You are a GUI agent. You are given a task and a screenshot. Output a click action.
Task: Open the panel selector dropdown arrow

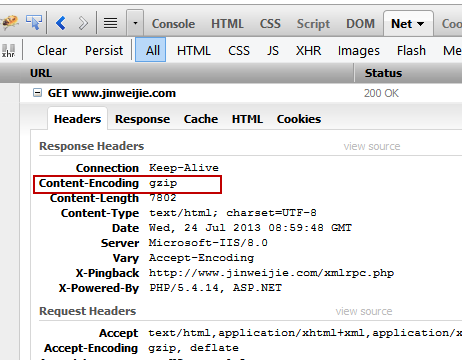[135, 23]
